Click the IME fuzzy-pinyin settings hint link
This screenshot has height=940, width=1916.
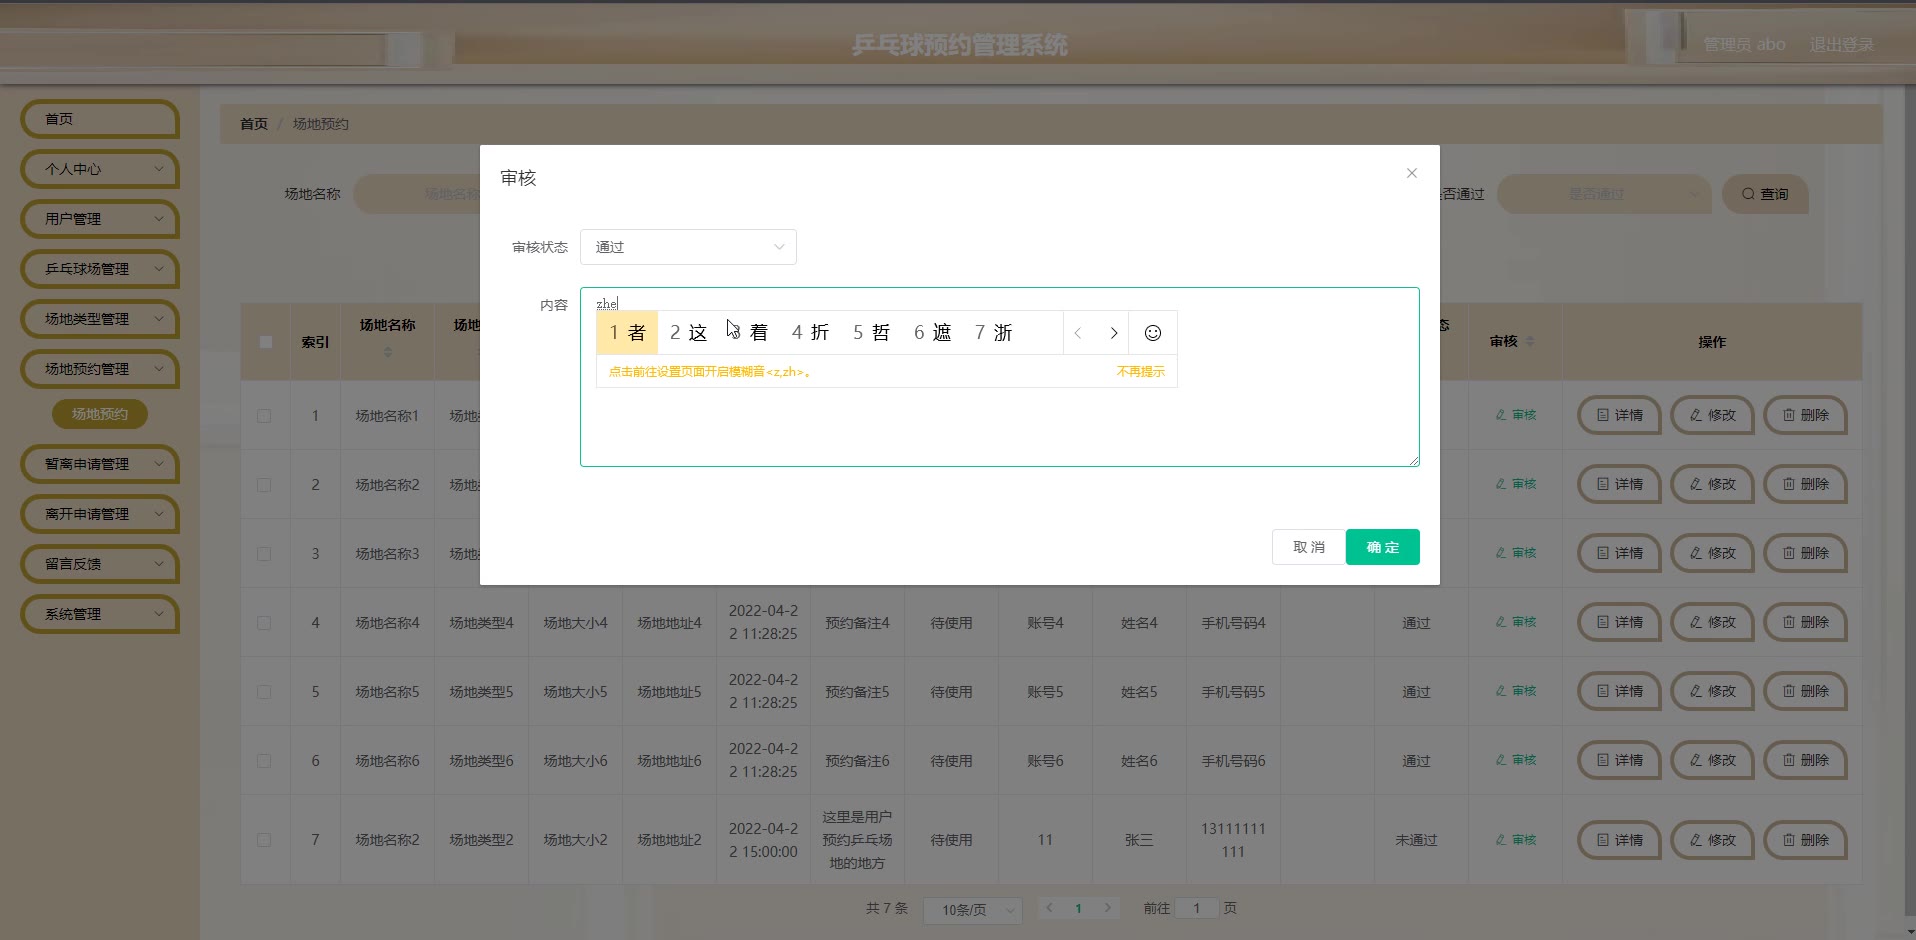(x=709, y=372)
